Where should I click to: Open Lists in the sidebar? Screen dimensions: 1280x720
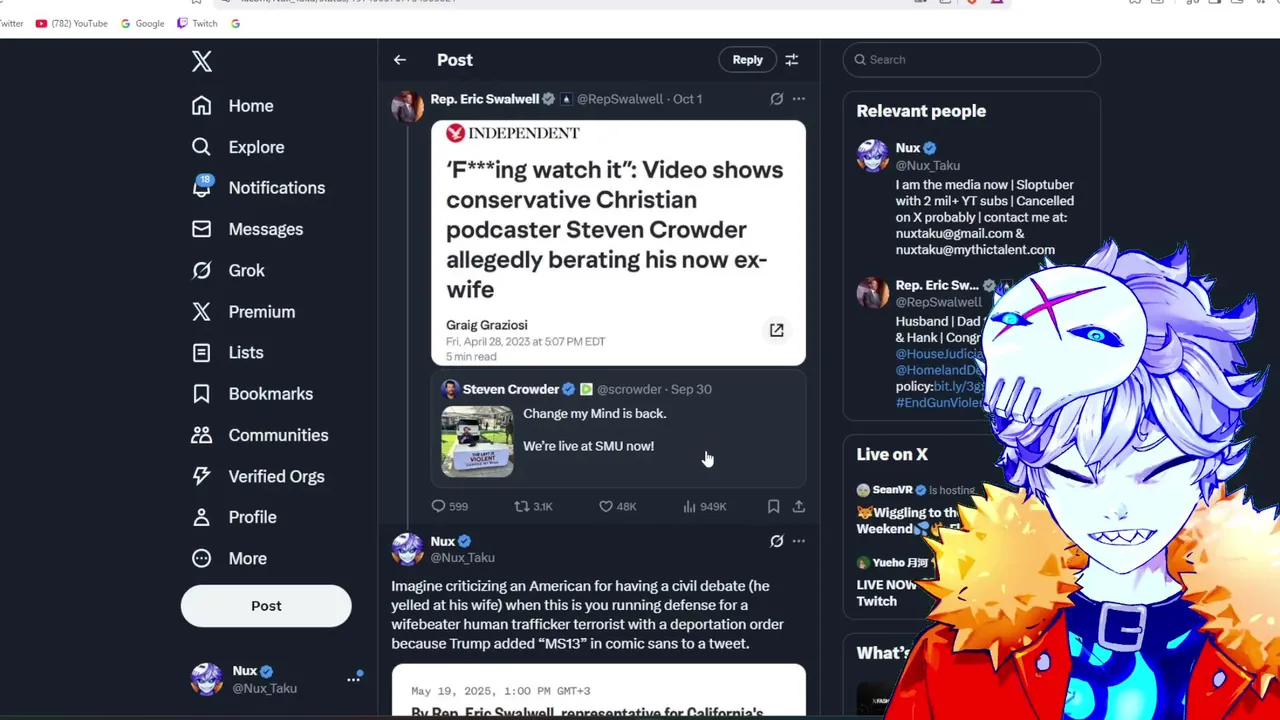[227, 353]
